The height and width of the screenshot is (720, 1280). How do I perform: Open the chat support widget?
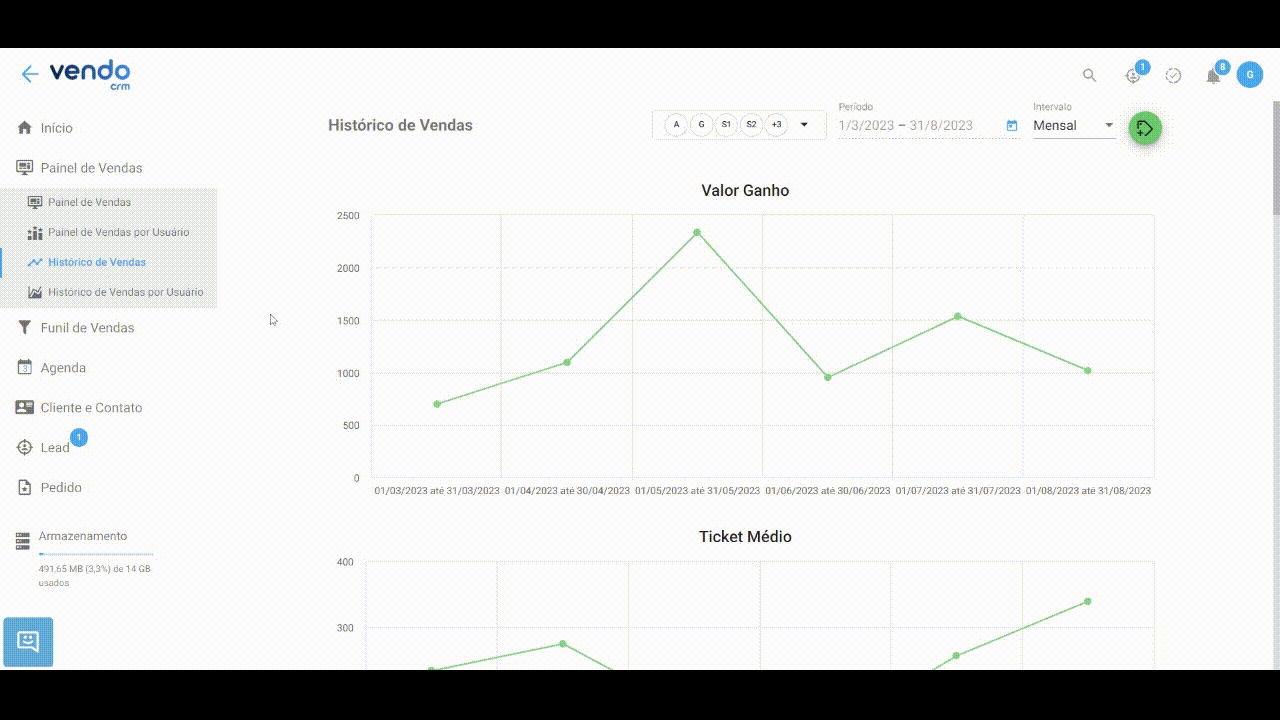[28, 641]
